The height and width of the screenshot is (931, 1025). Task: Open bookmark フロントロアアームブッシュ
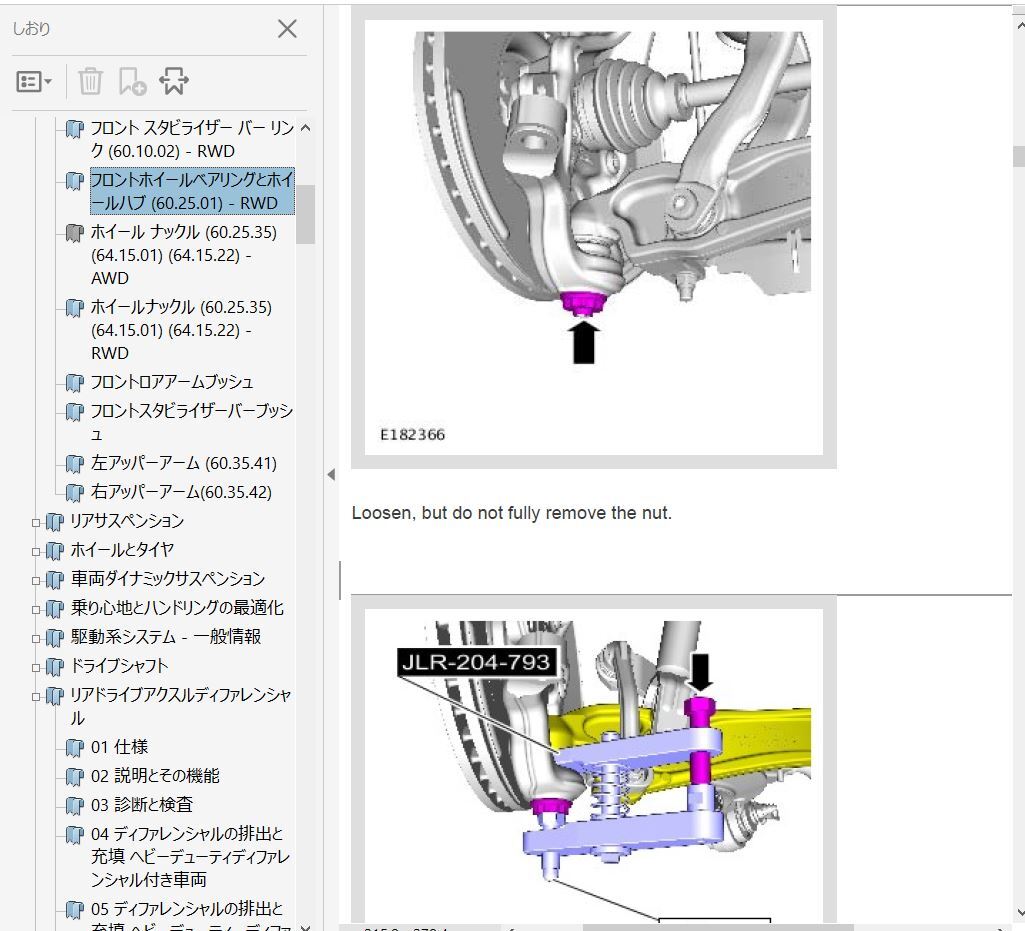click(x=172, y=382)
